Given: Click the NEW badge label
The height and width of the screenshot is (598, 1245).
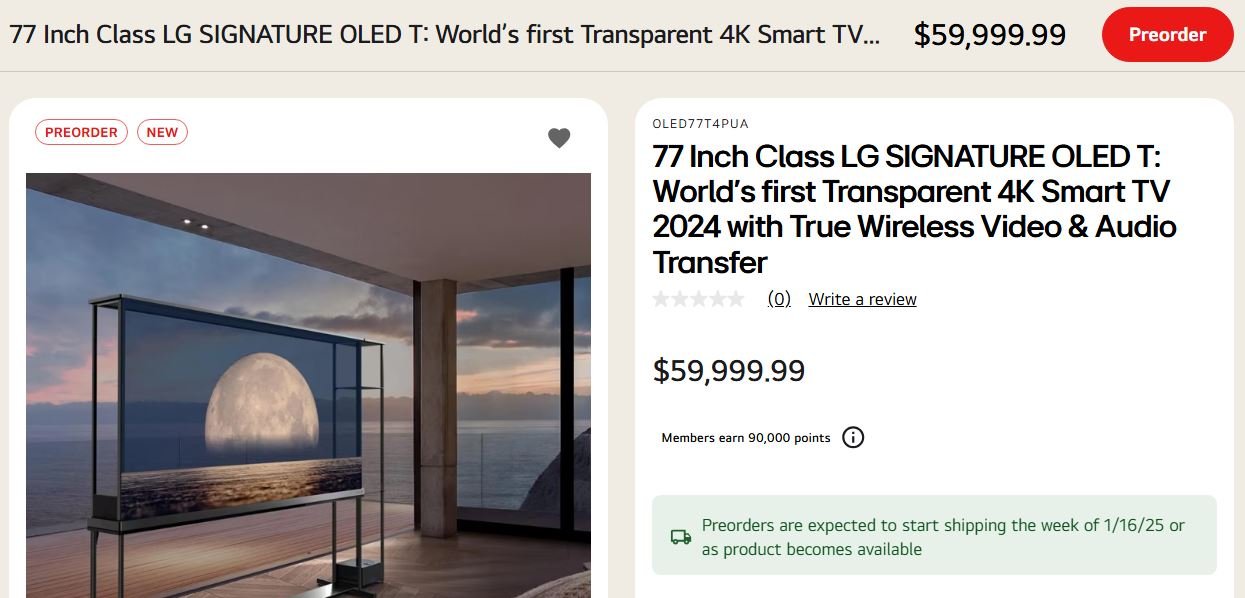Looking at the screenshot, I should point(162,131).
